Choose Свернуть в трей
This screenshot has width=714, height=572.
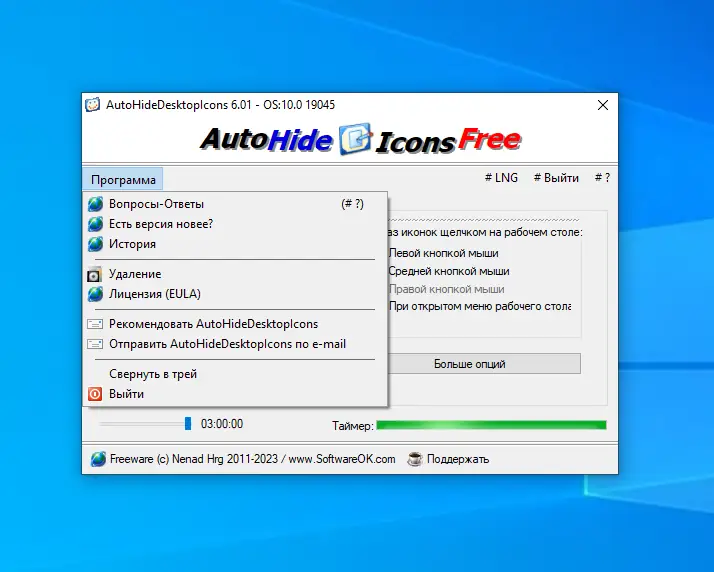point(235,374)
